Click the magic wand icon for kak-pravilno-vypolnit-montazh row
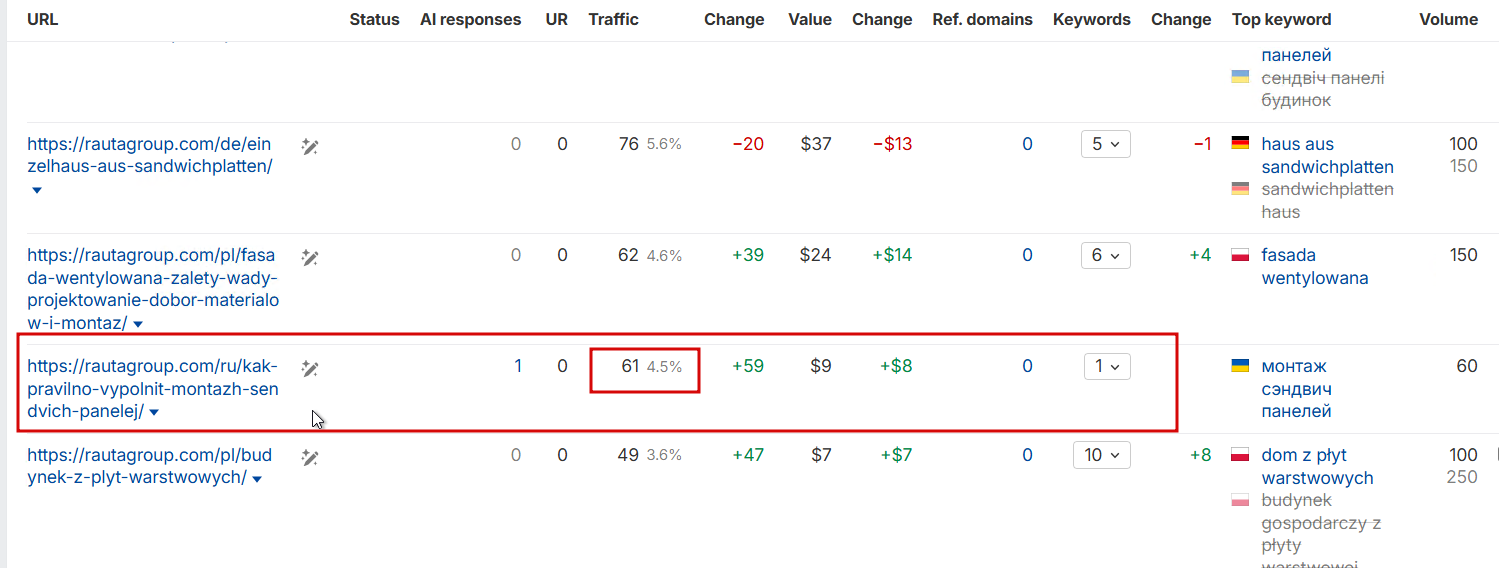This screenshot has width=1499, height=568. 310,369
